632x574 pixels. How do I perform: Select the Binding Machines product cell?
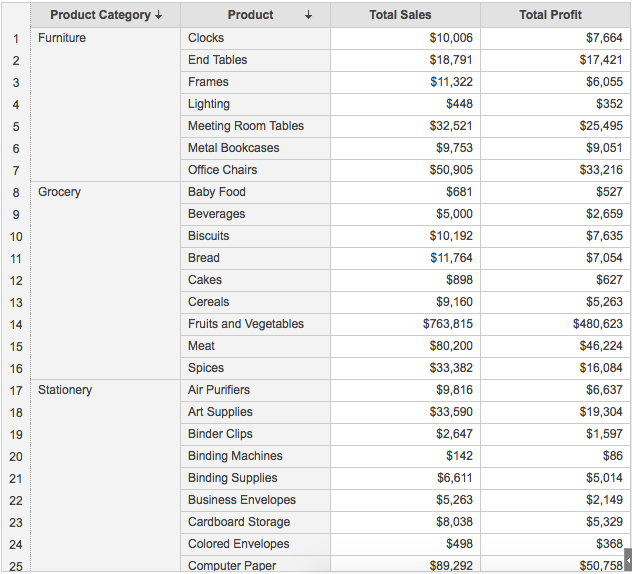click(235, 456)
